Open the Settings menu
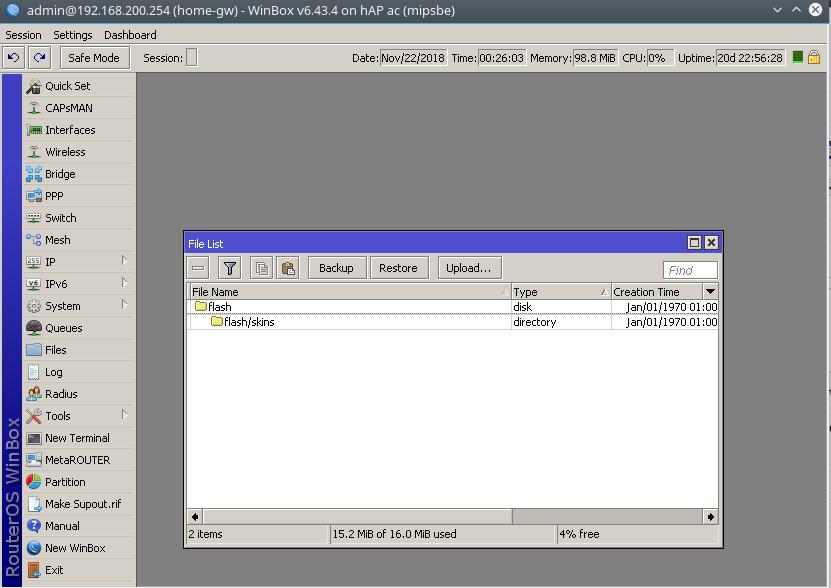Screen dimensions: 831x588 pos(73,35)
